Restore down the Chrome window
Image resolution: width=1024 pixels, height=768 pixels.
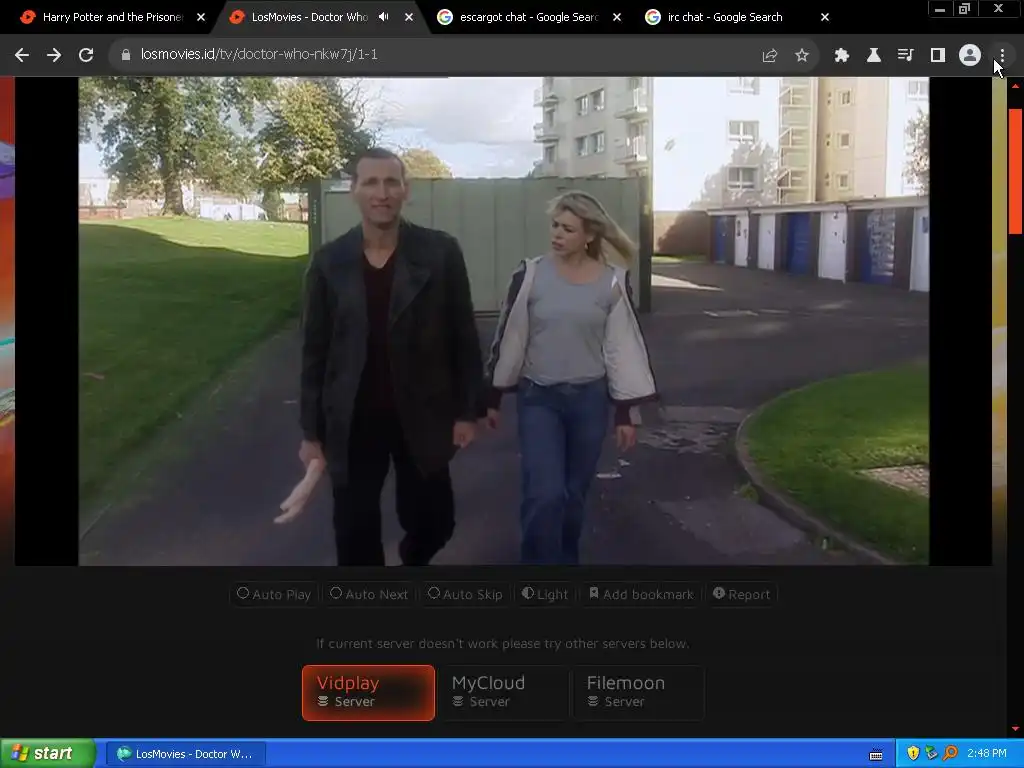click(x=965, y=9)
